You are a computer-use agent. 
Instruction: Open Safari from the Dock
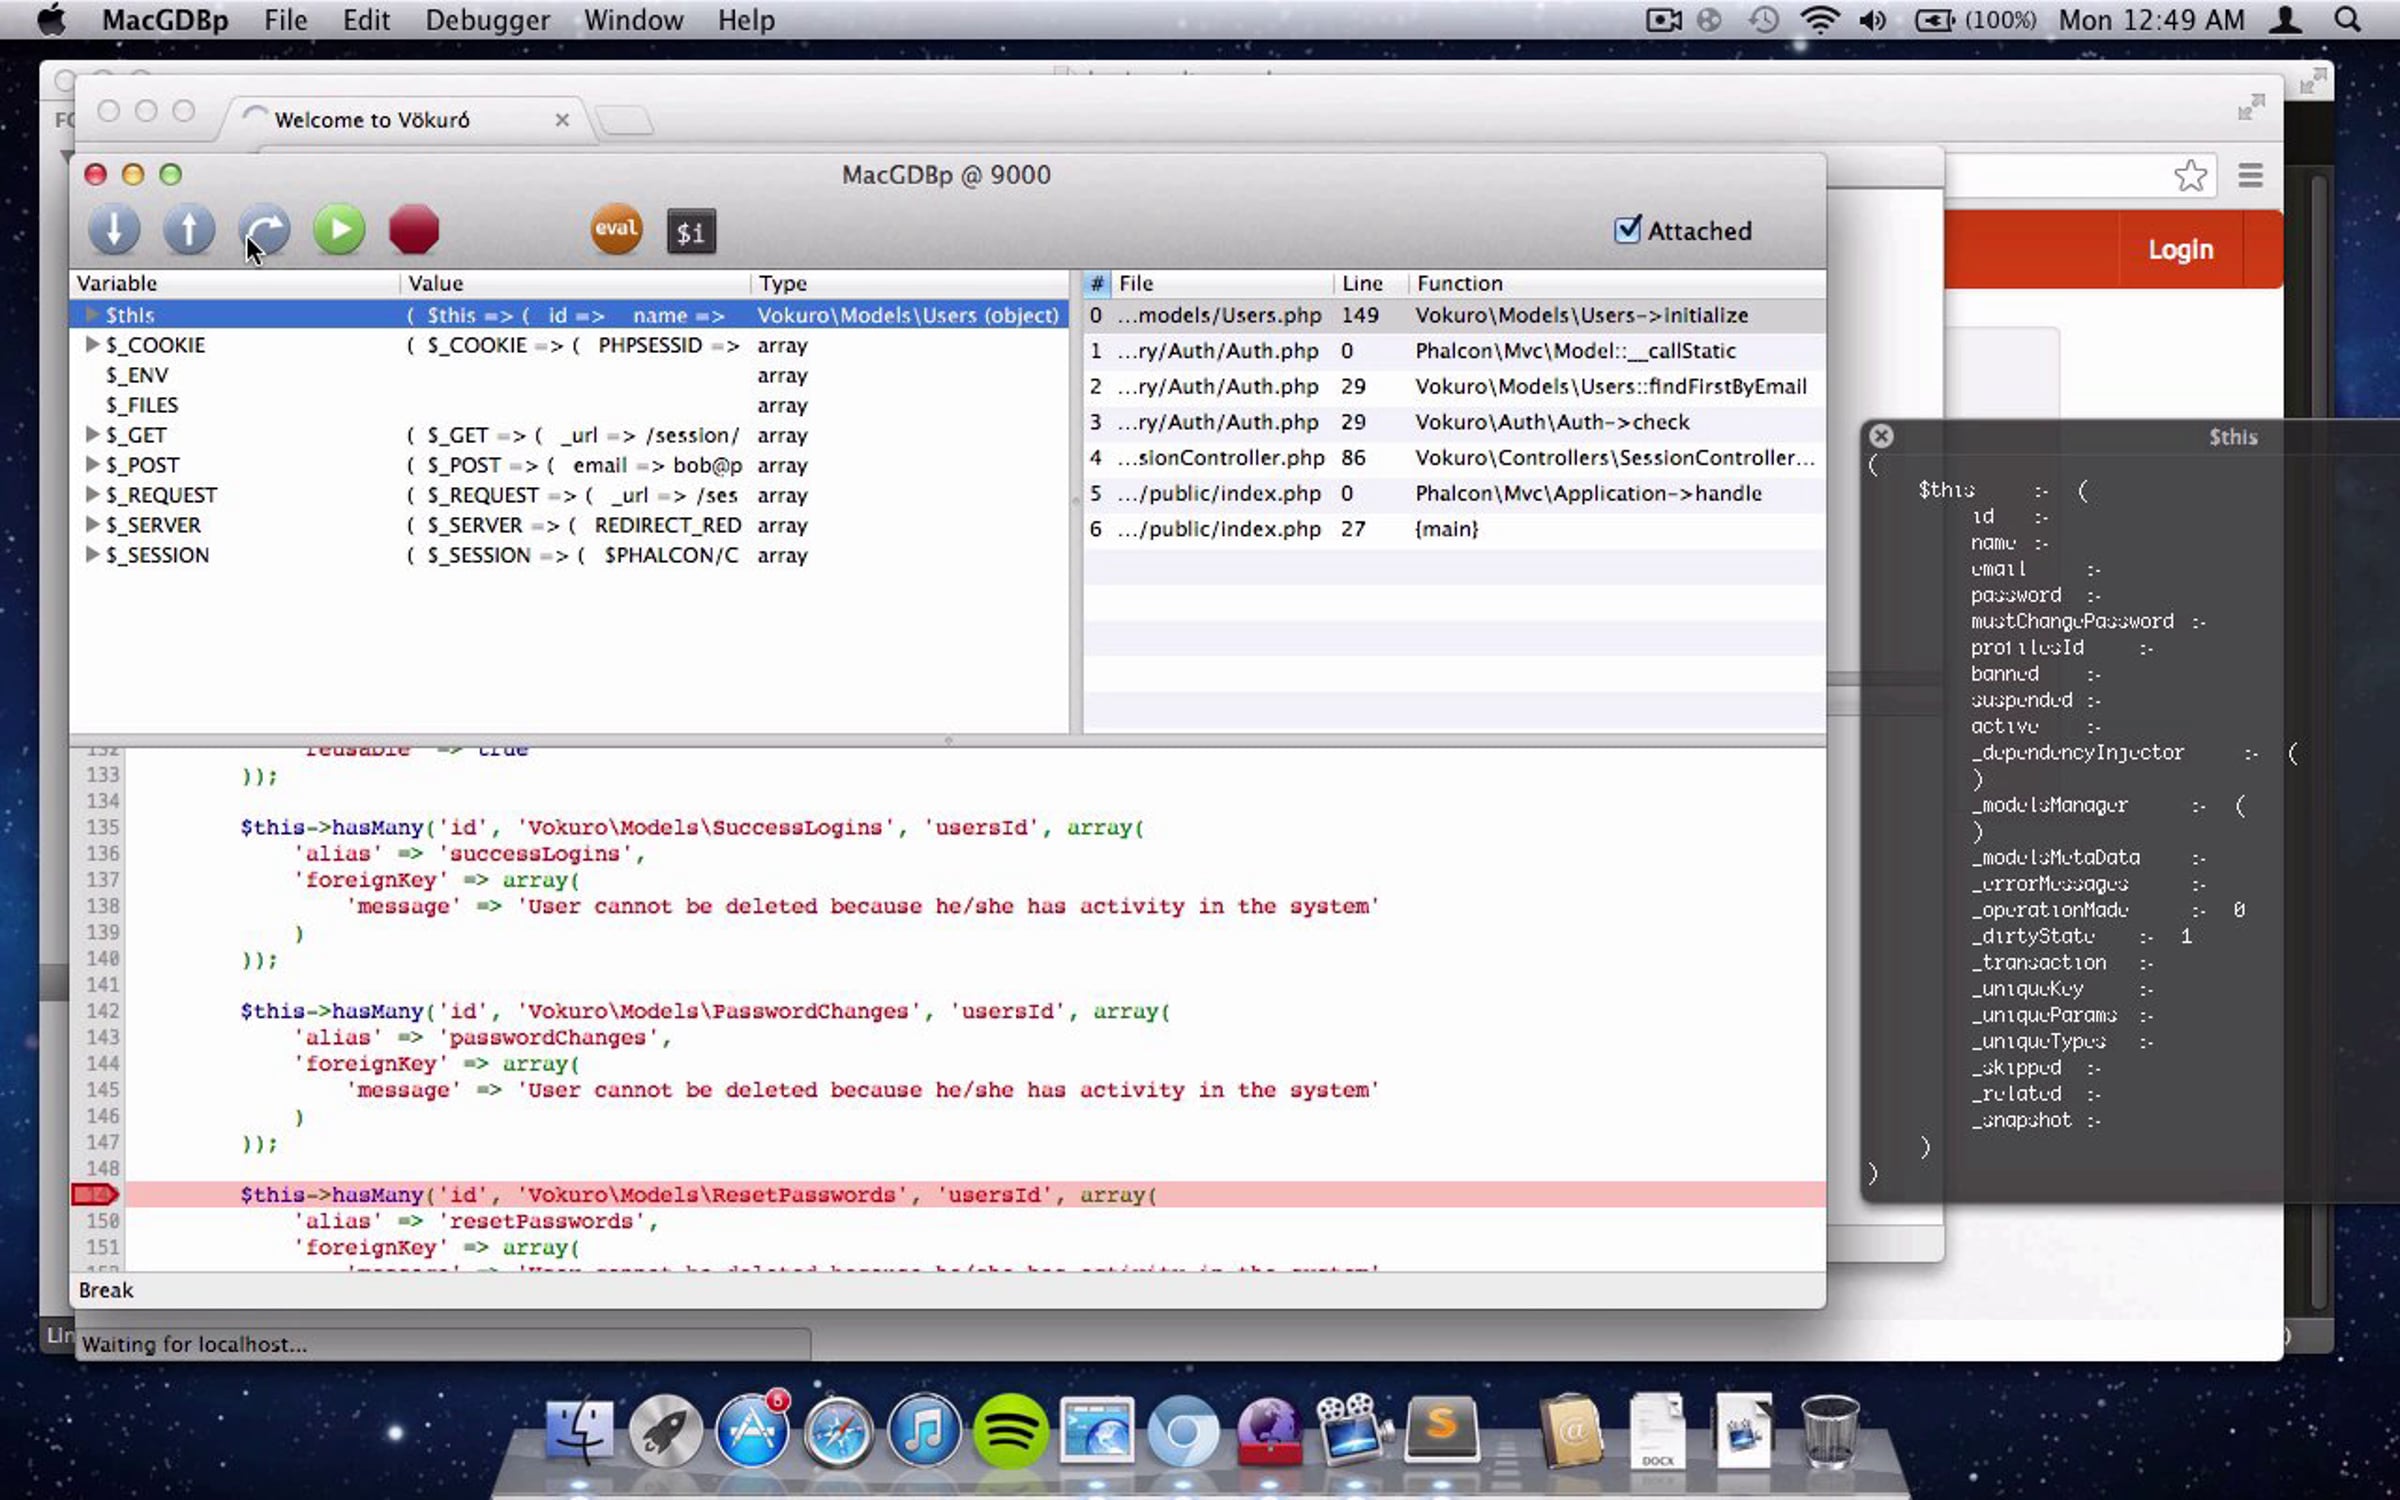(x=838, y=1431)
